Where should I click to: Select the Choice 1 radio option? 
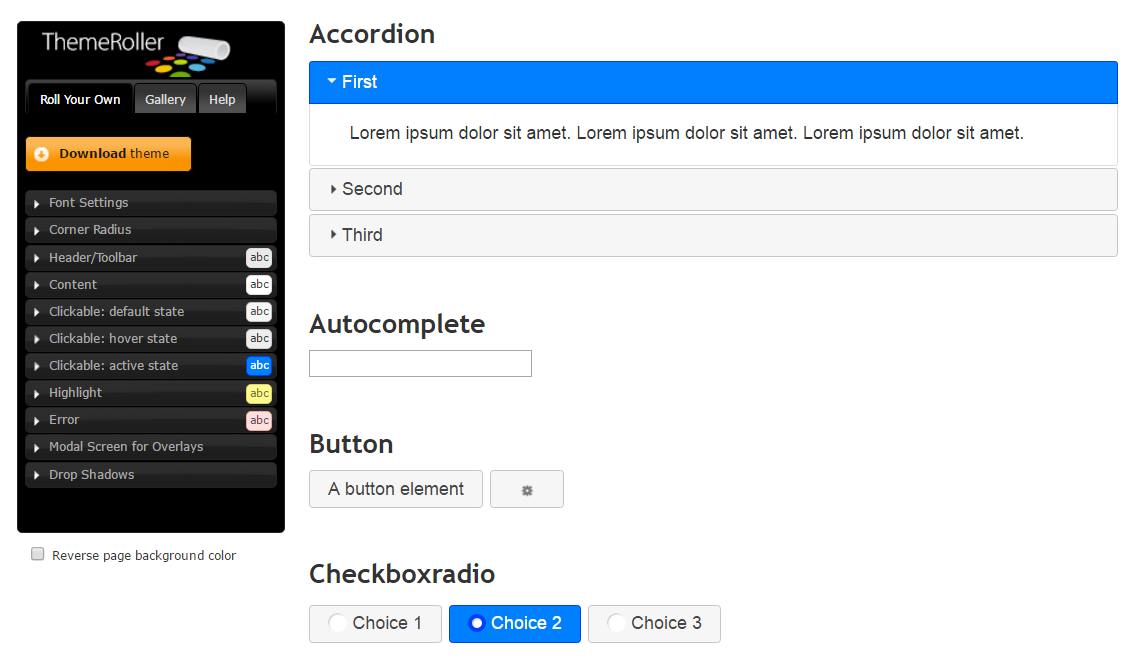[375, 623]
